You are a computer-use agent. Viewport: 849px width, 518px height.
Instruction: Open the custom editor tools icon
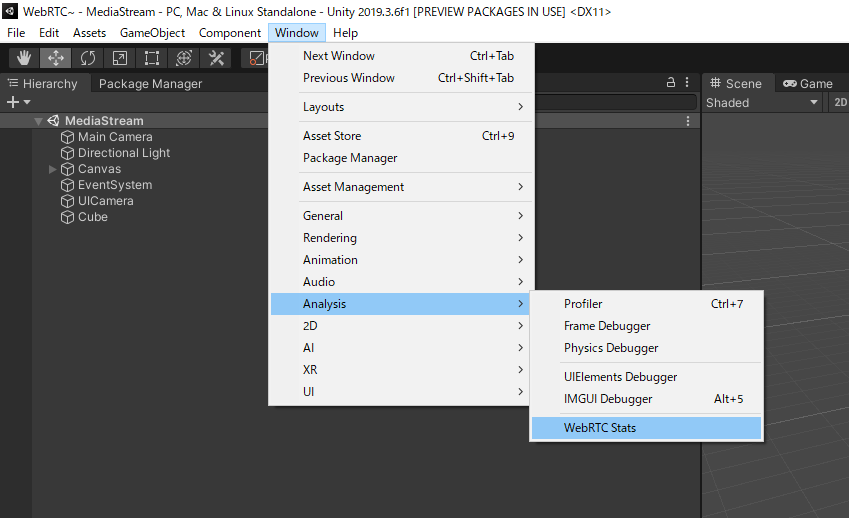(x=216, y=58)
